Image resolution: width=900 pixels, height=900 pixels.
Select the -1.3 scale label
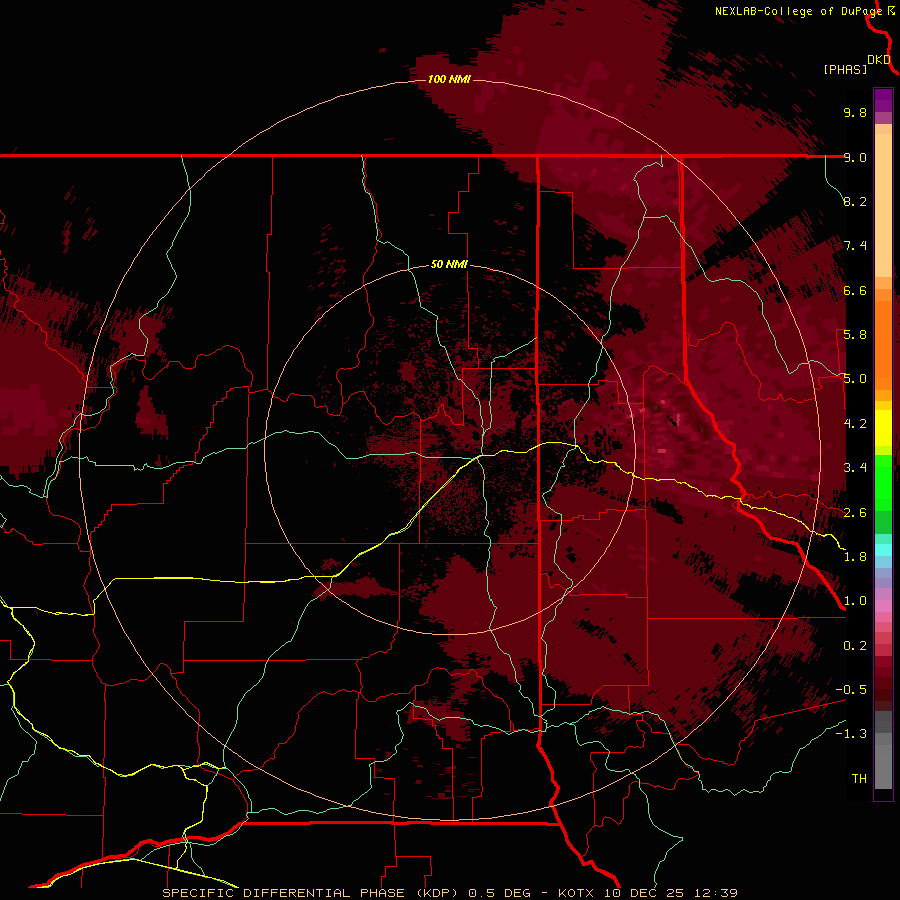pos(851,734)
